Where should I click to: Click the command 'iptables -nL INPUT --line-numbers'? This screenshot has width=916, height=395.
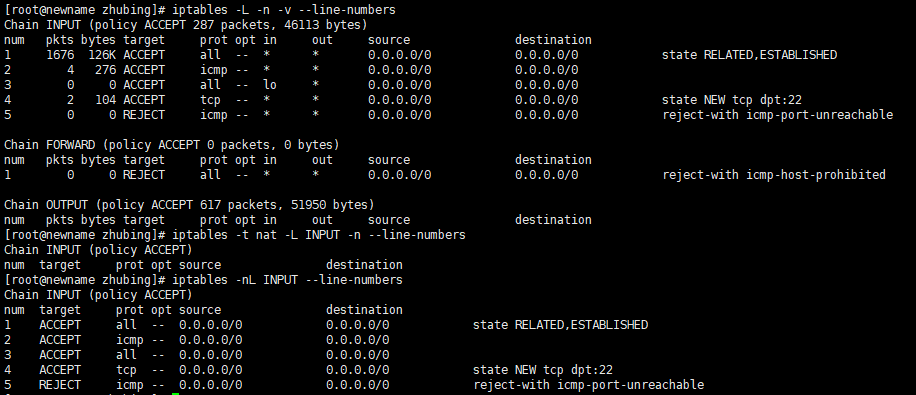point(287,280)
